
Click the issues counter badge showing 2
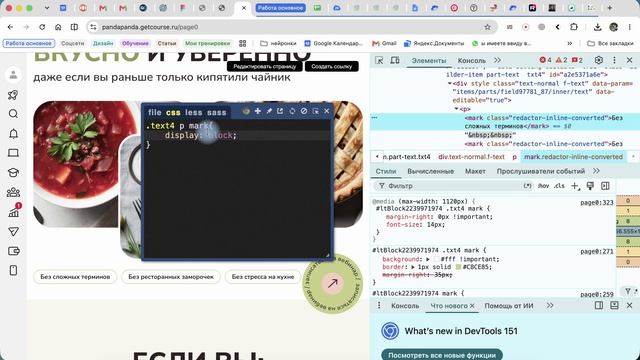(577, 60)
